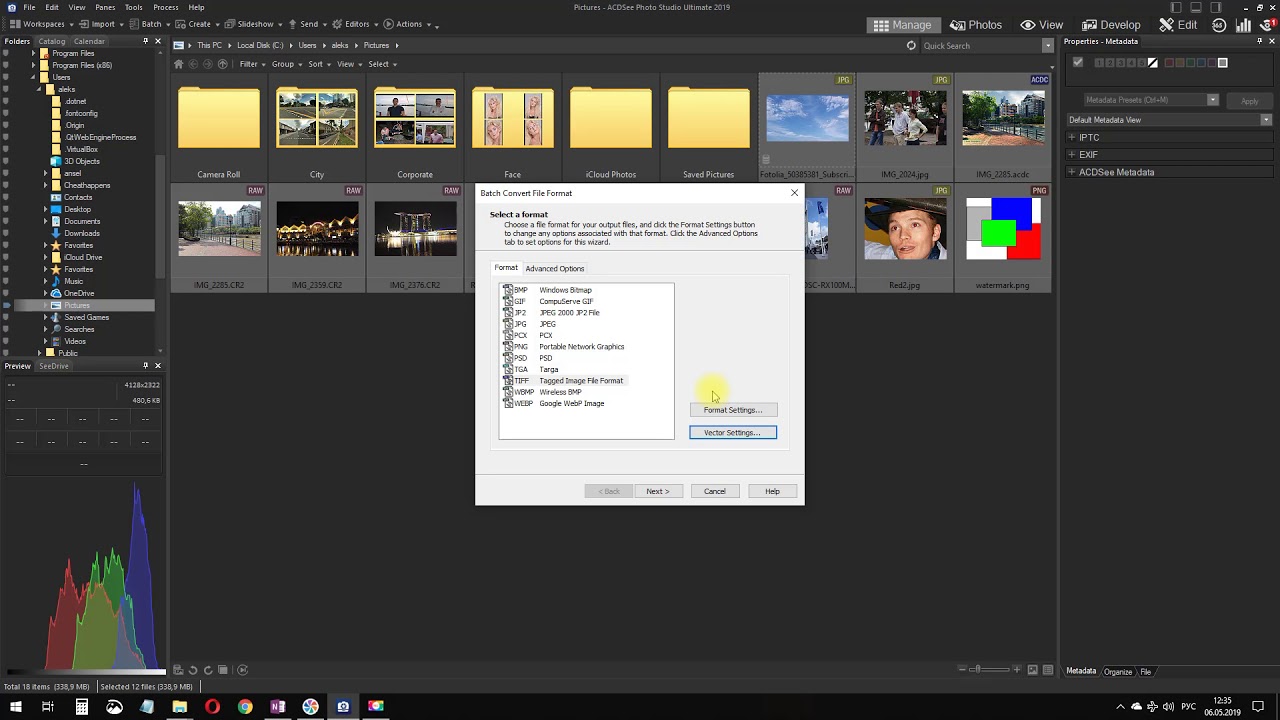The height and width of the screenshot is (720, 1280).
Task: Select PNG Portable Network Graphics format
Action: point(564,347)
